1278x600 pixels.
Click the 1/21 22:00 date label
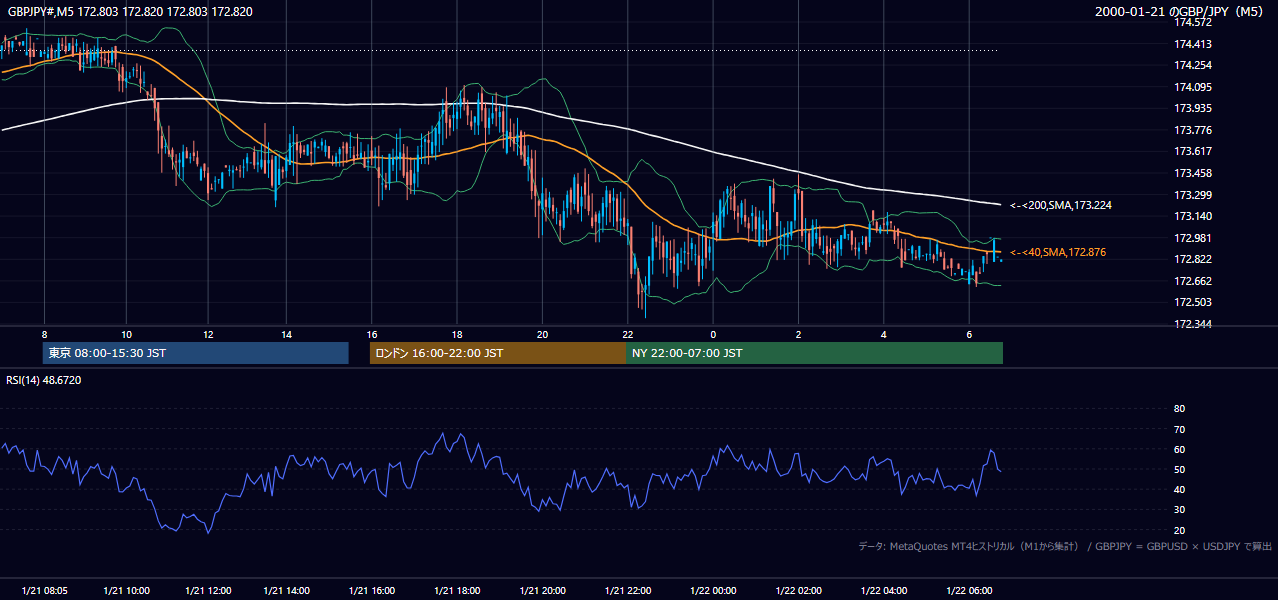(627, 591)
